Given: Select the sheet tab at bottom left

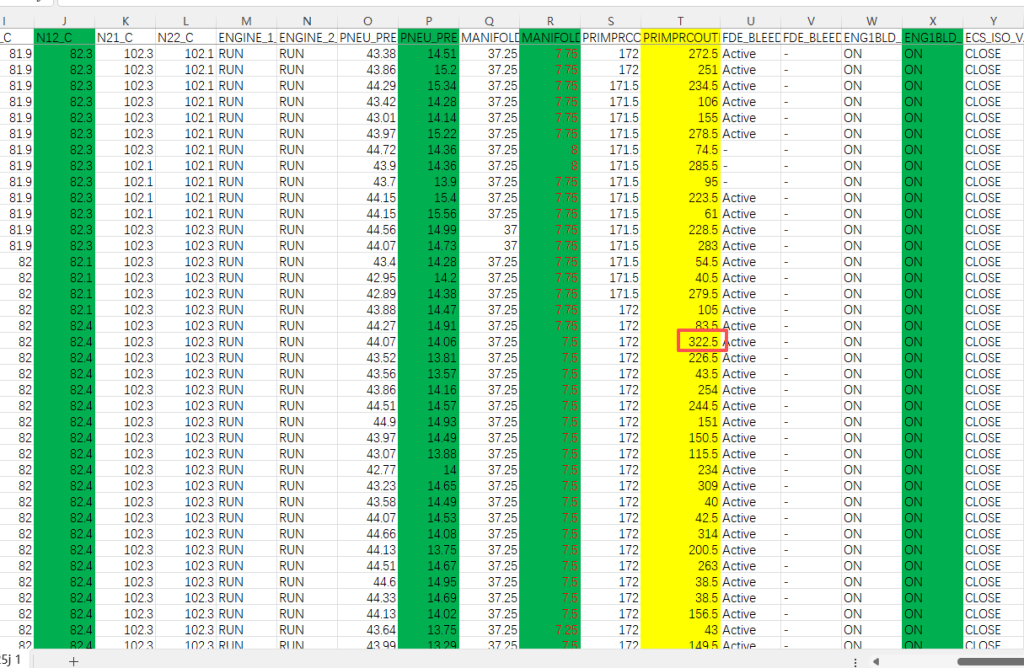Looking at the screenshot, I should [x=10, y=660].
